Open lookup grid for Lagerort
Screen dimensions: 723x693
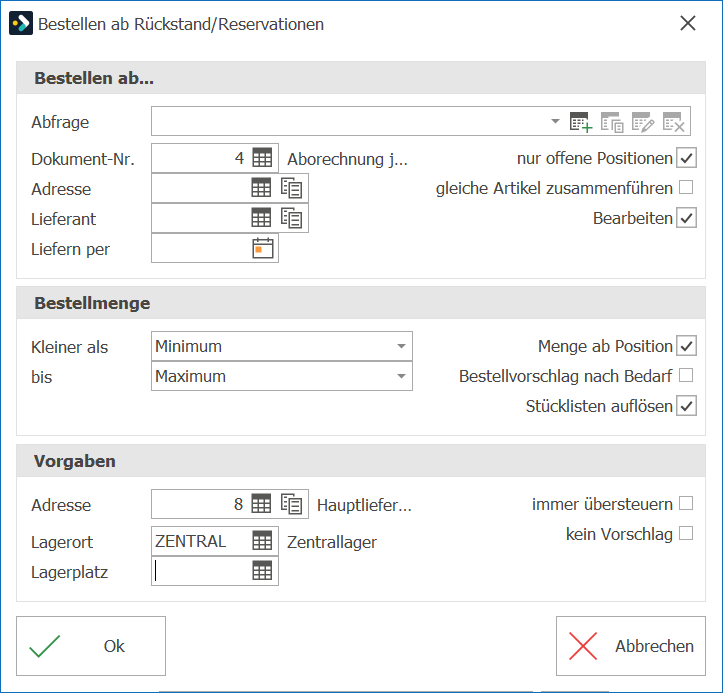262,540
